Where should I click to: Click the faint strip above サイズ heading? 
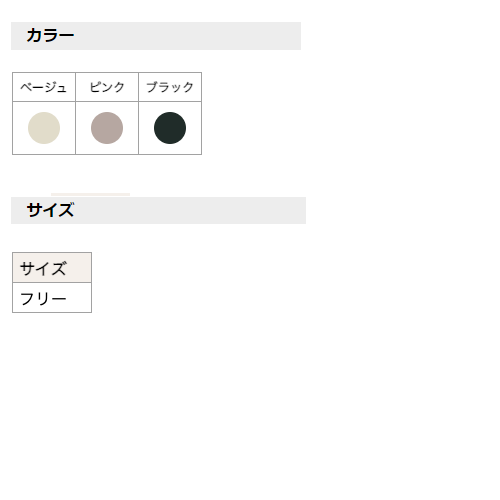[x=90, y=195]
